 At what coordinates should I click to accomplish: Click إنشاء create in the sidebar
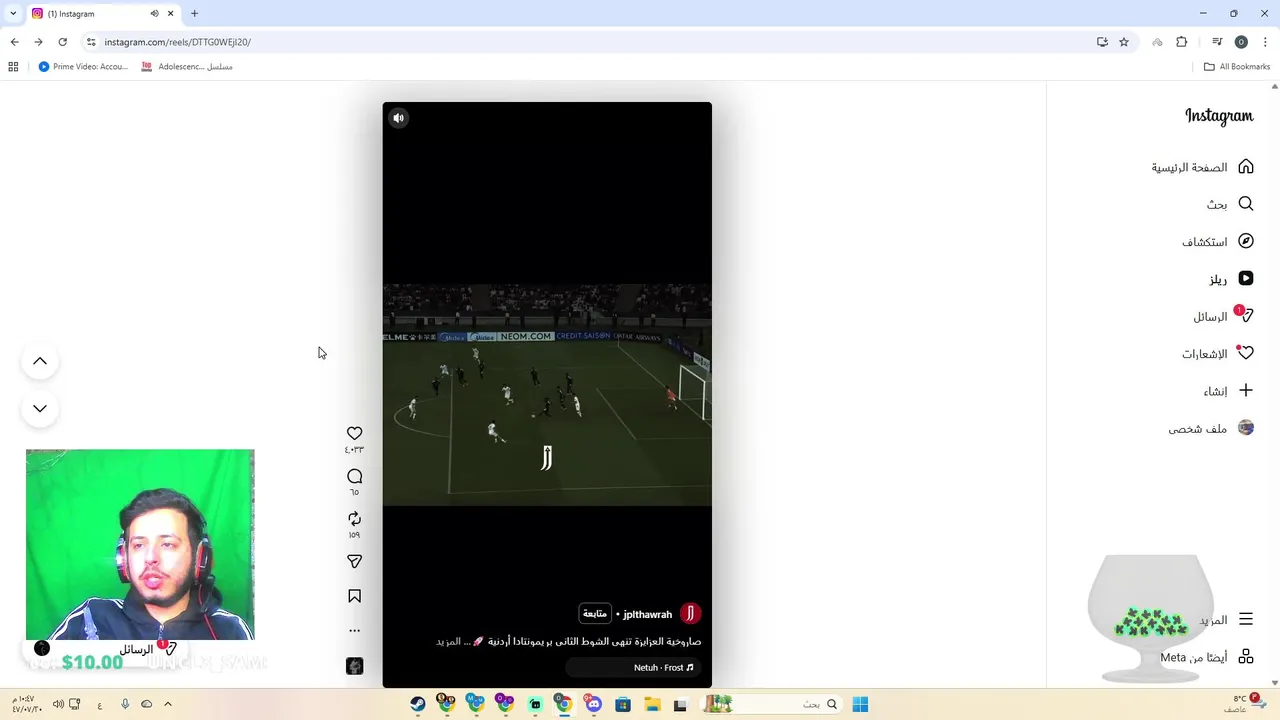(1228, 391)
